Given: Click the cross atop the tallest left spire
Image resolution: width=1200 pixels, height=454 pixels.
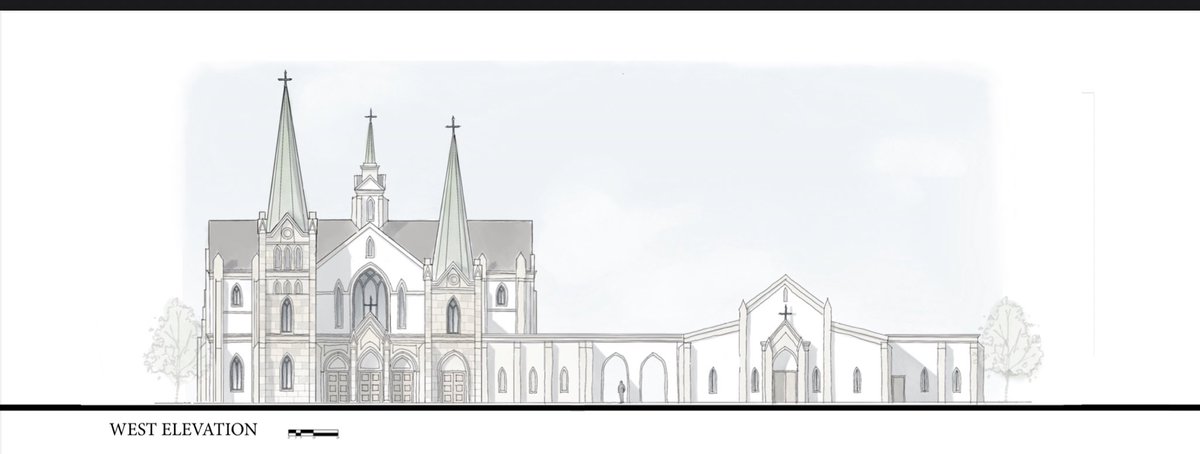Looking at the screenshot, I should [285, 78].
